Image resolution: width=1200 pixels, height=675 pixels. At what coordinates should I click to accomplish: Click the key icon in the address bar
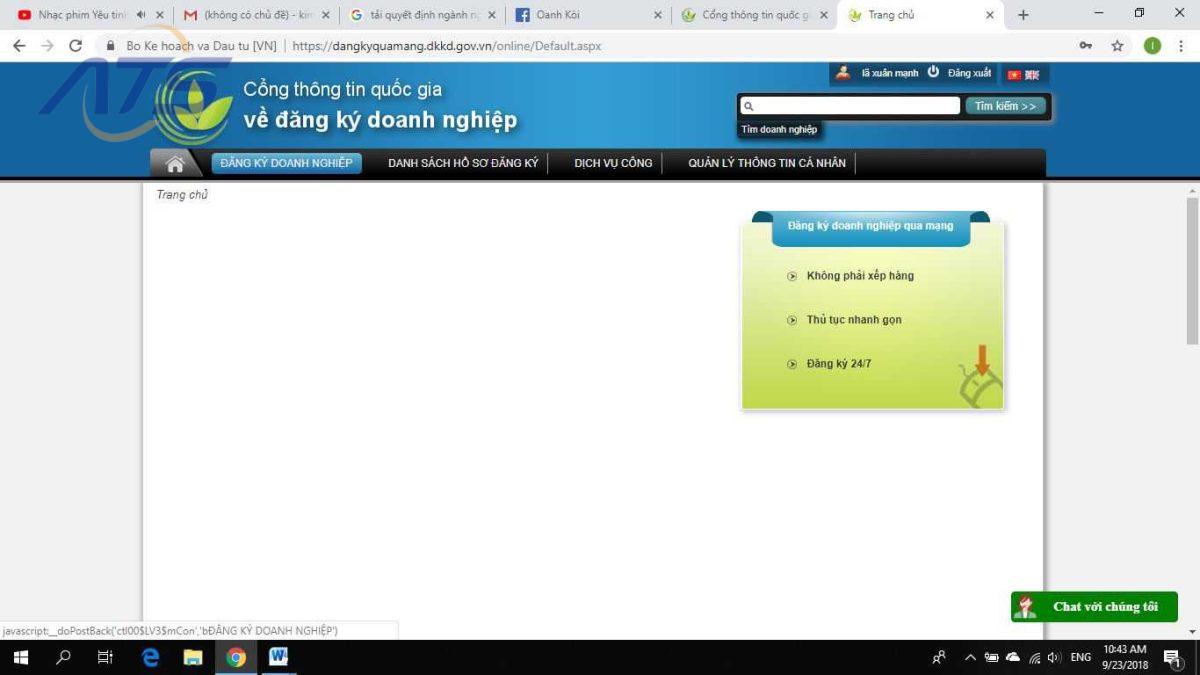(1085, 46)
